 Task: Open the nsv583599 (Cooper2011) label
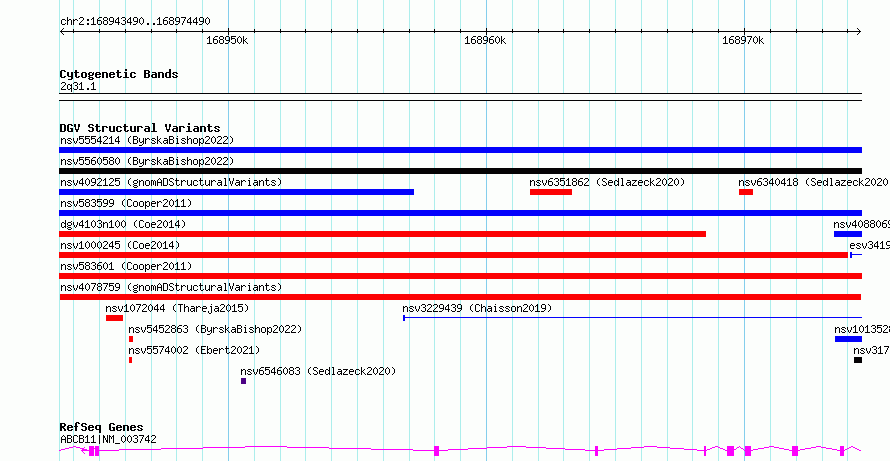126,203
